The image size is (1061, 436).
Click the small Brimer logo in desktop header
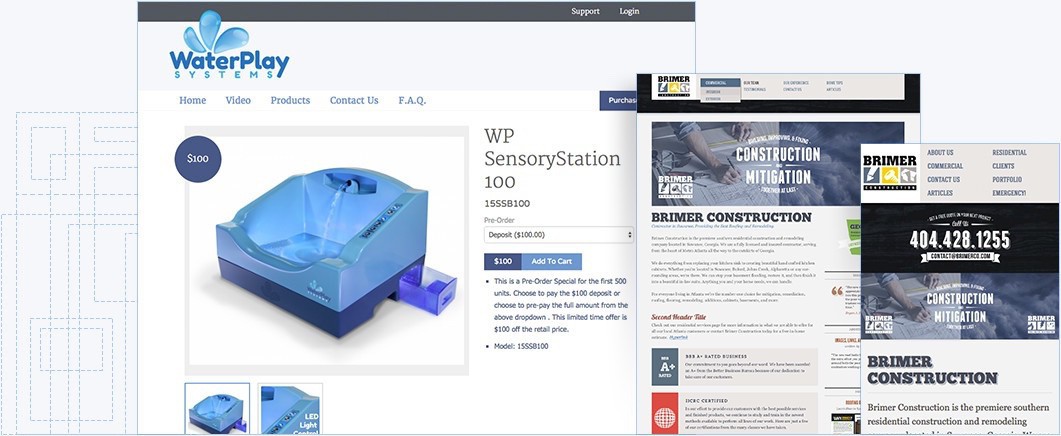tap(674, 87)
